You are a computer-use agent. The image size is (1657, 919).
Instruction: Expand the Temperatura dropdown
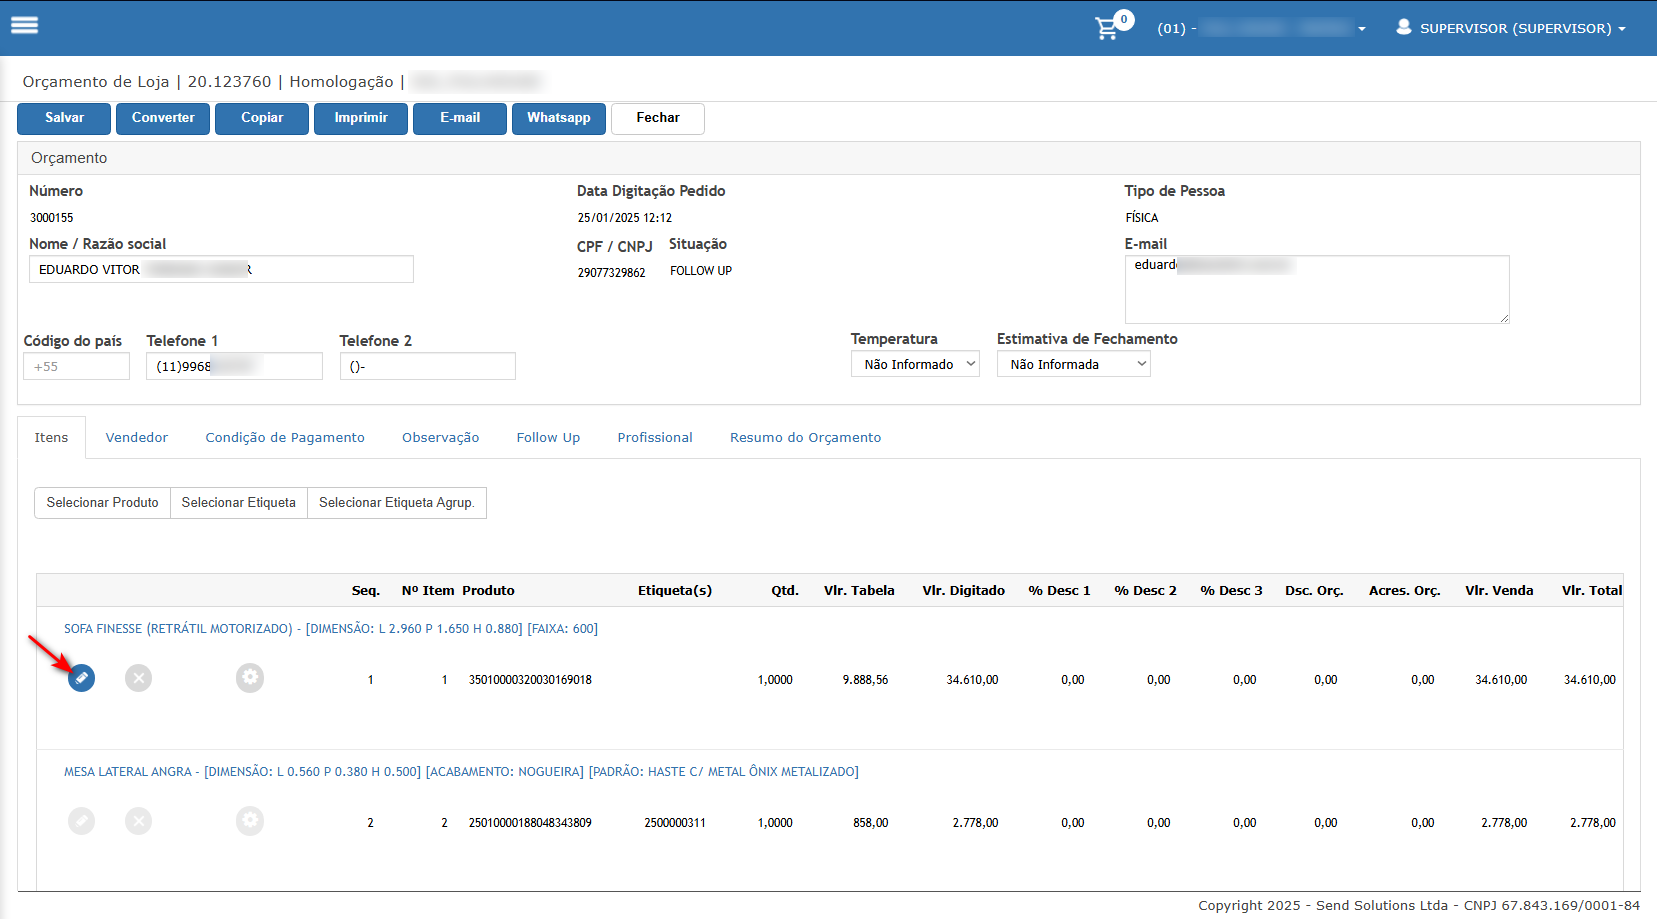(915, 365)
